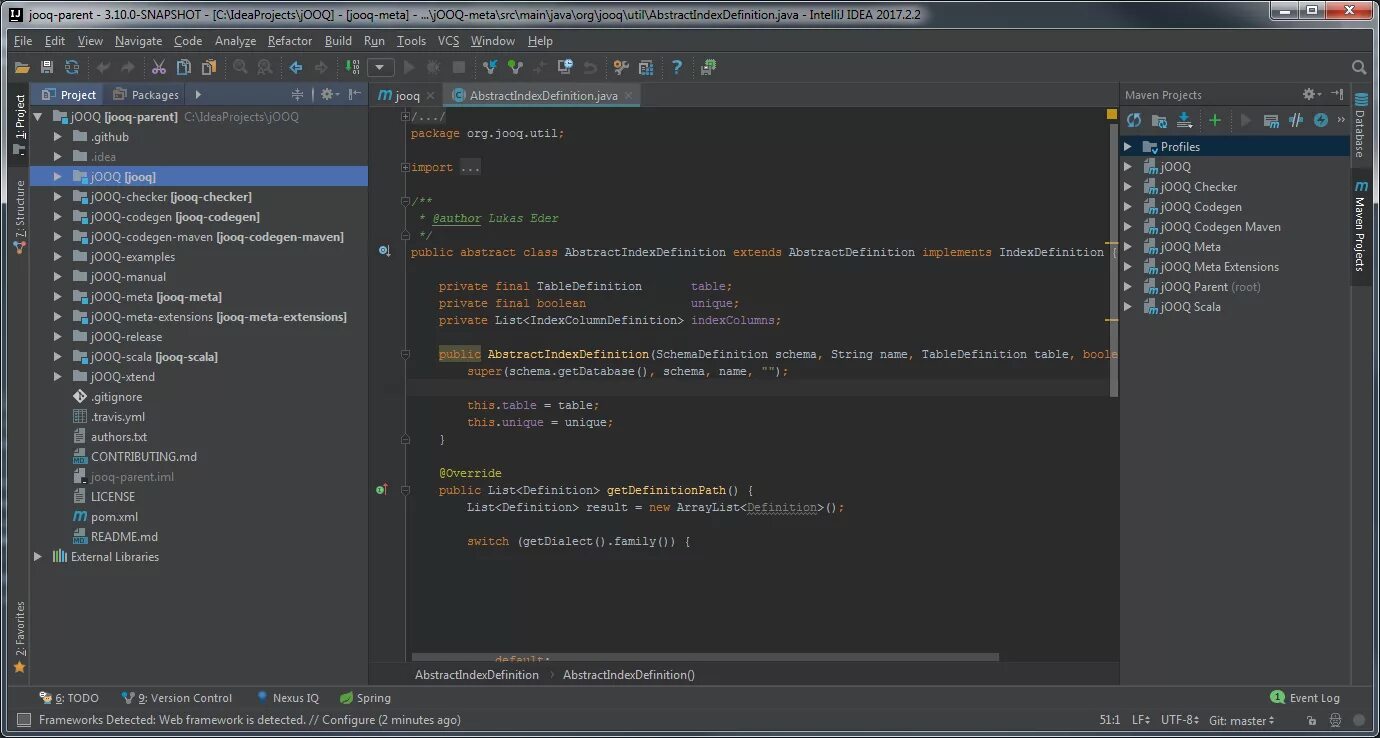The image size is (1380, 738).
Task: Click the Open file toolbar icon
Action: point(22,67)
